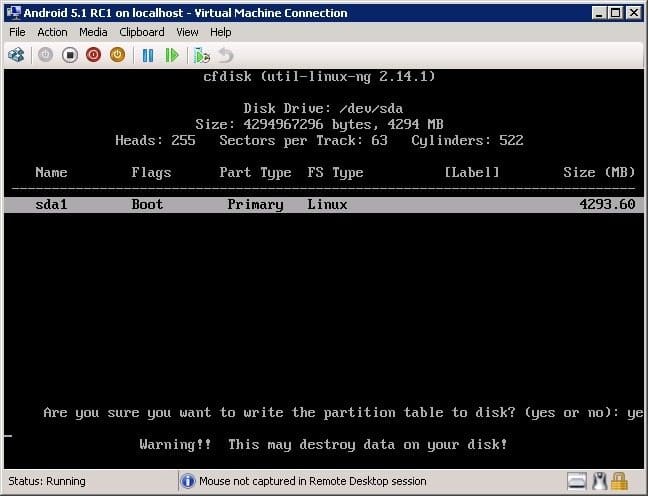The height and width of the screenshot is (496, 648).
Task: Click the padlock security icon
Action: (x=619, y=481)
